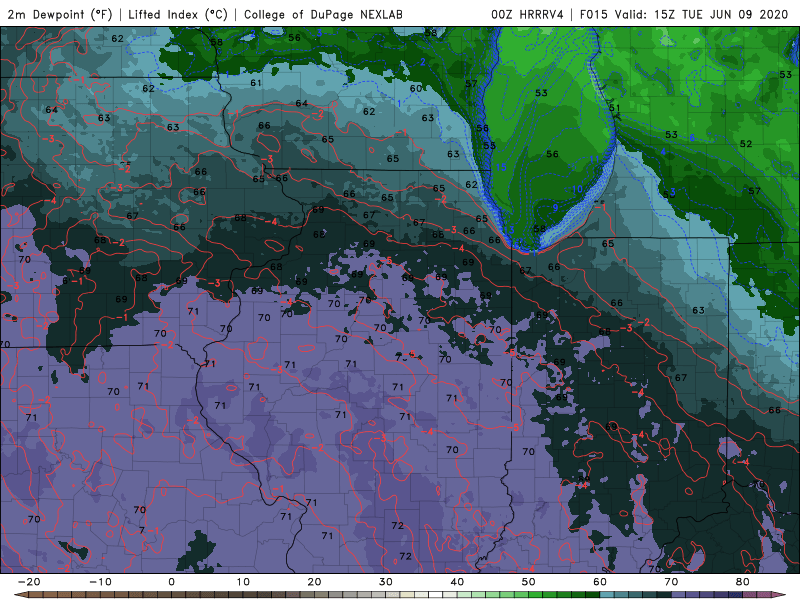This screenshot has height=600, width=800.
Task: Click the 55 dewpoint value on the map
Action: [x=489, y=145]
